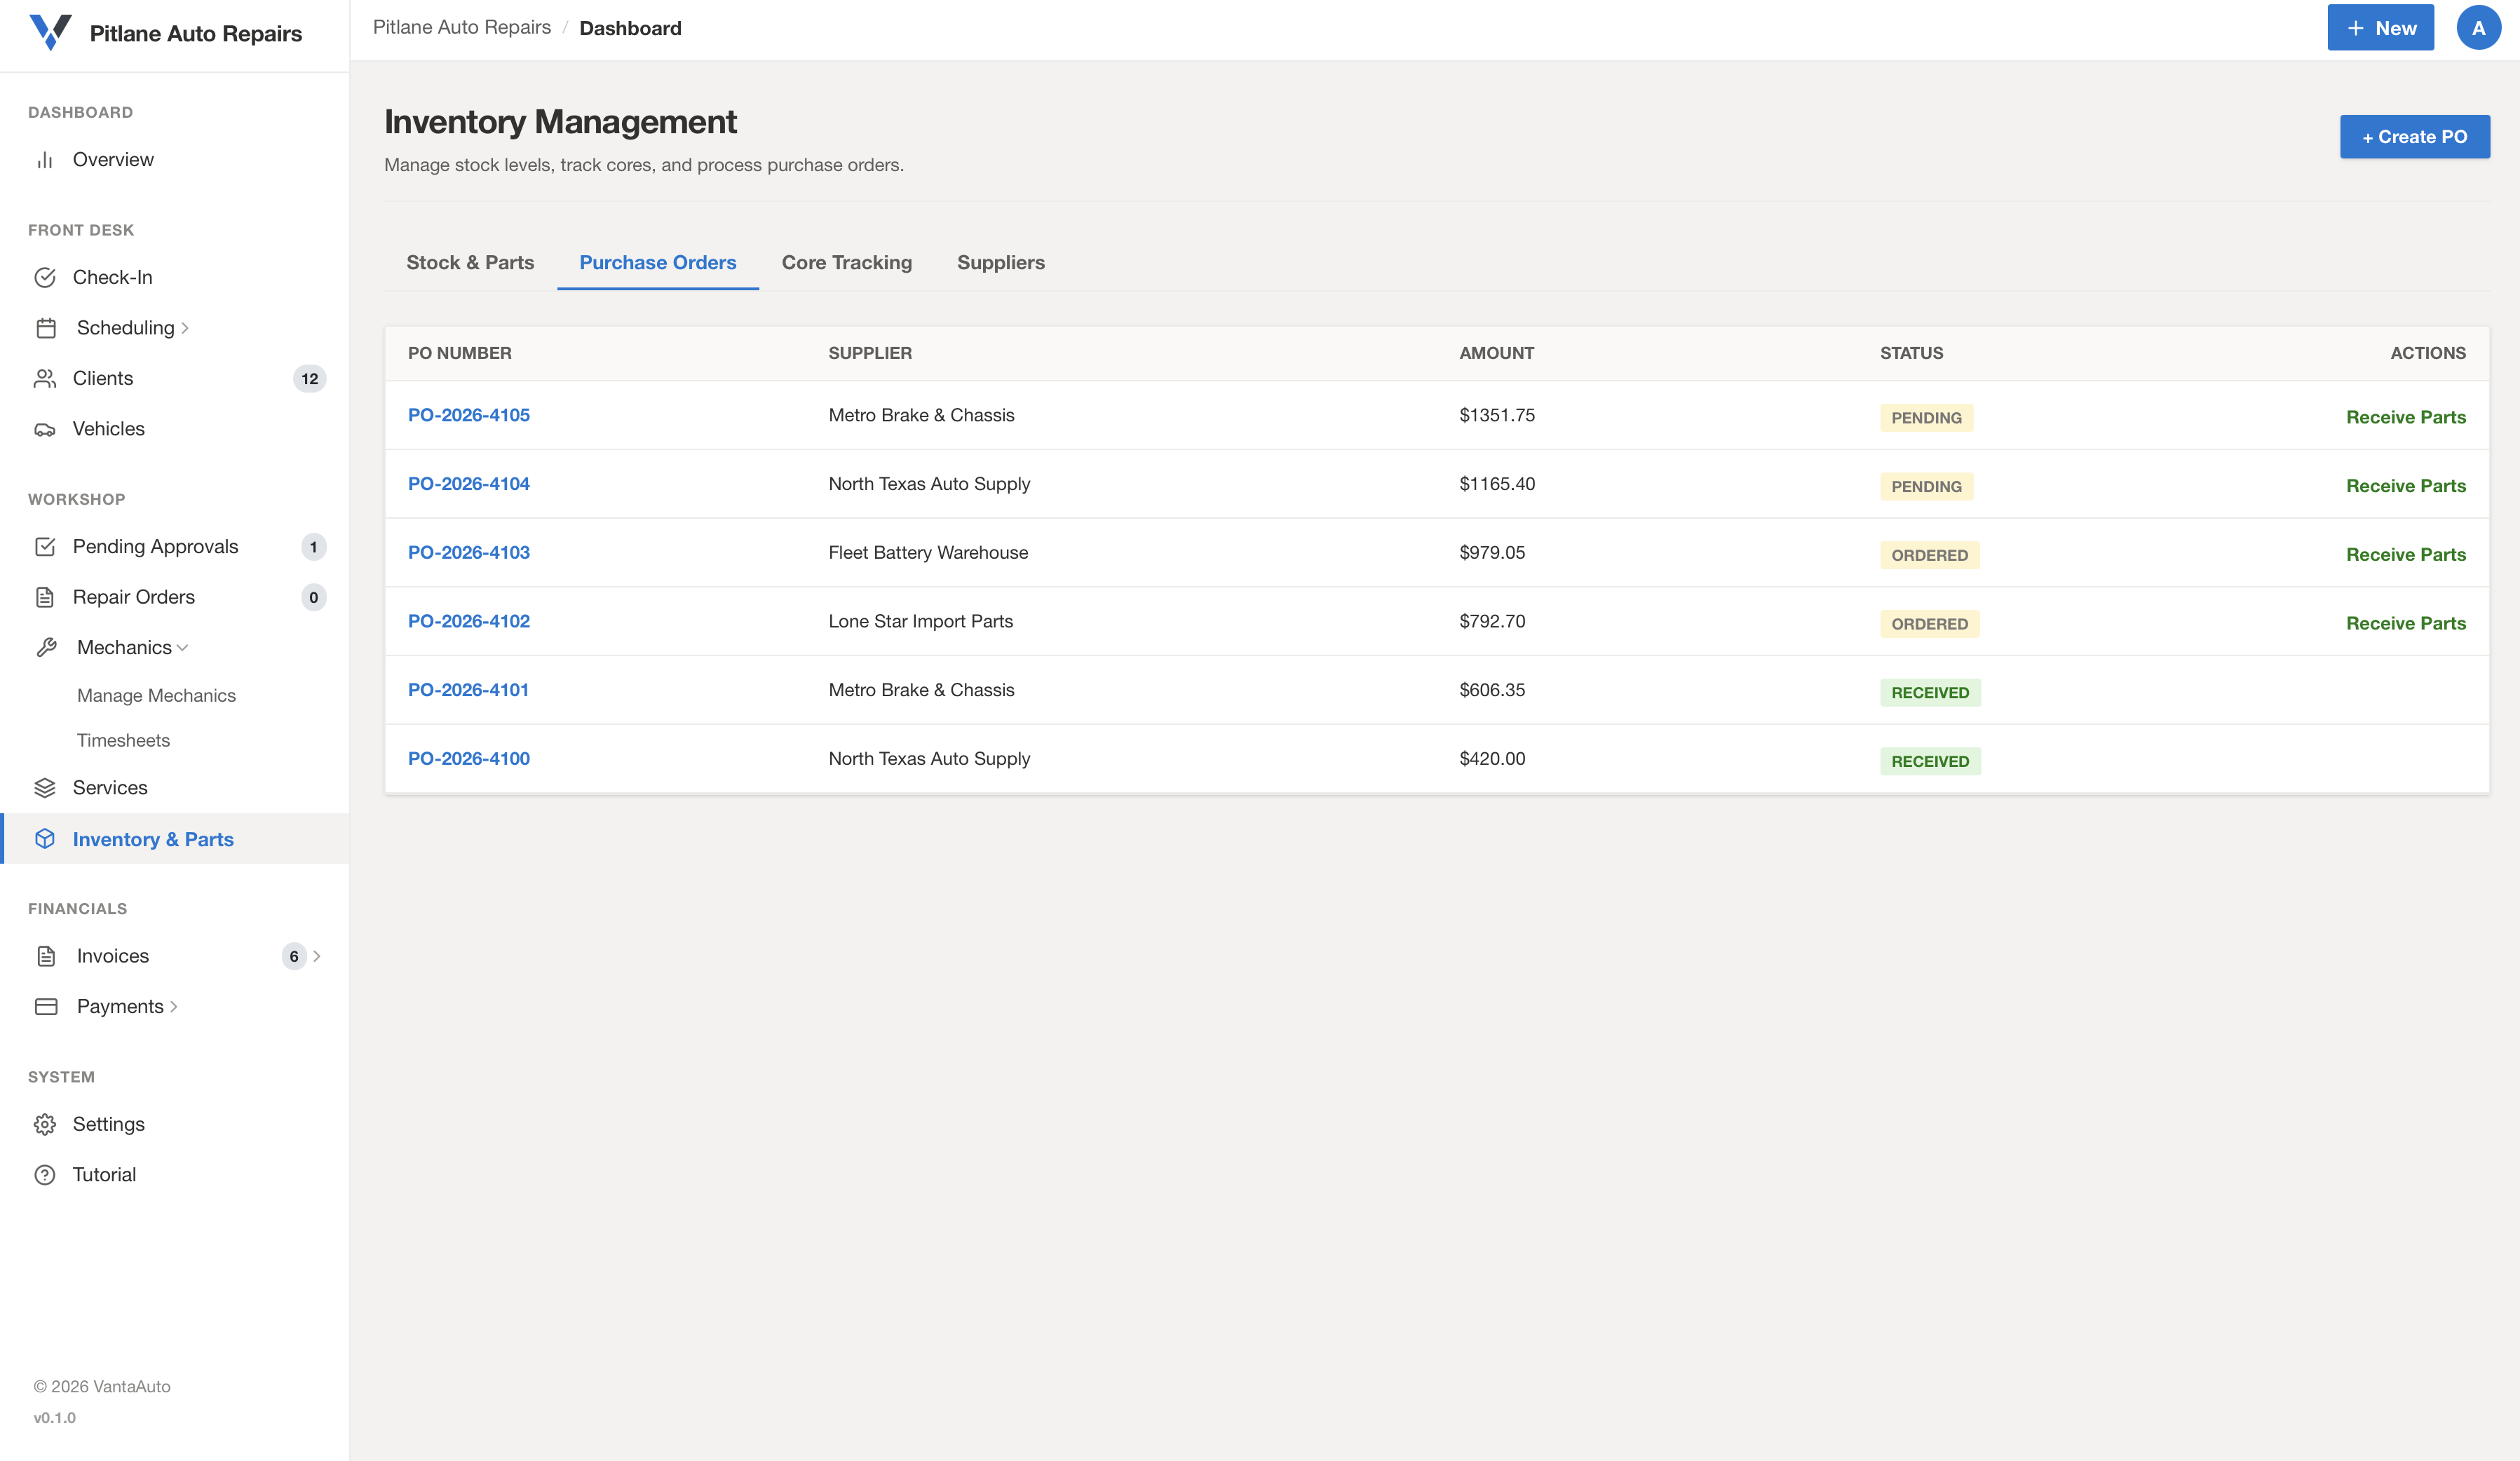
Task: Click the Fleet Battery Warehouse supplier cell
Action: 928,553
